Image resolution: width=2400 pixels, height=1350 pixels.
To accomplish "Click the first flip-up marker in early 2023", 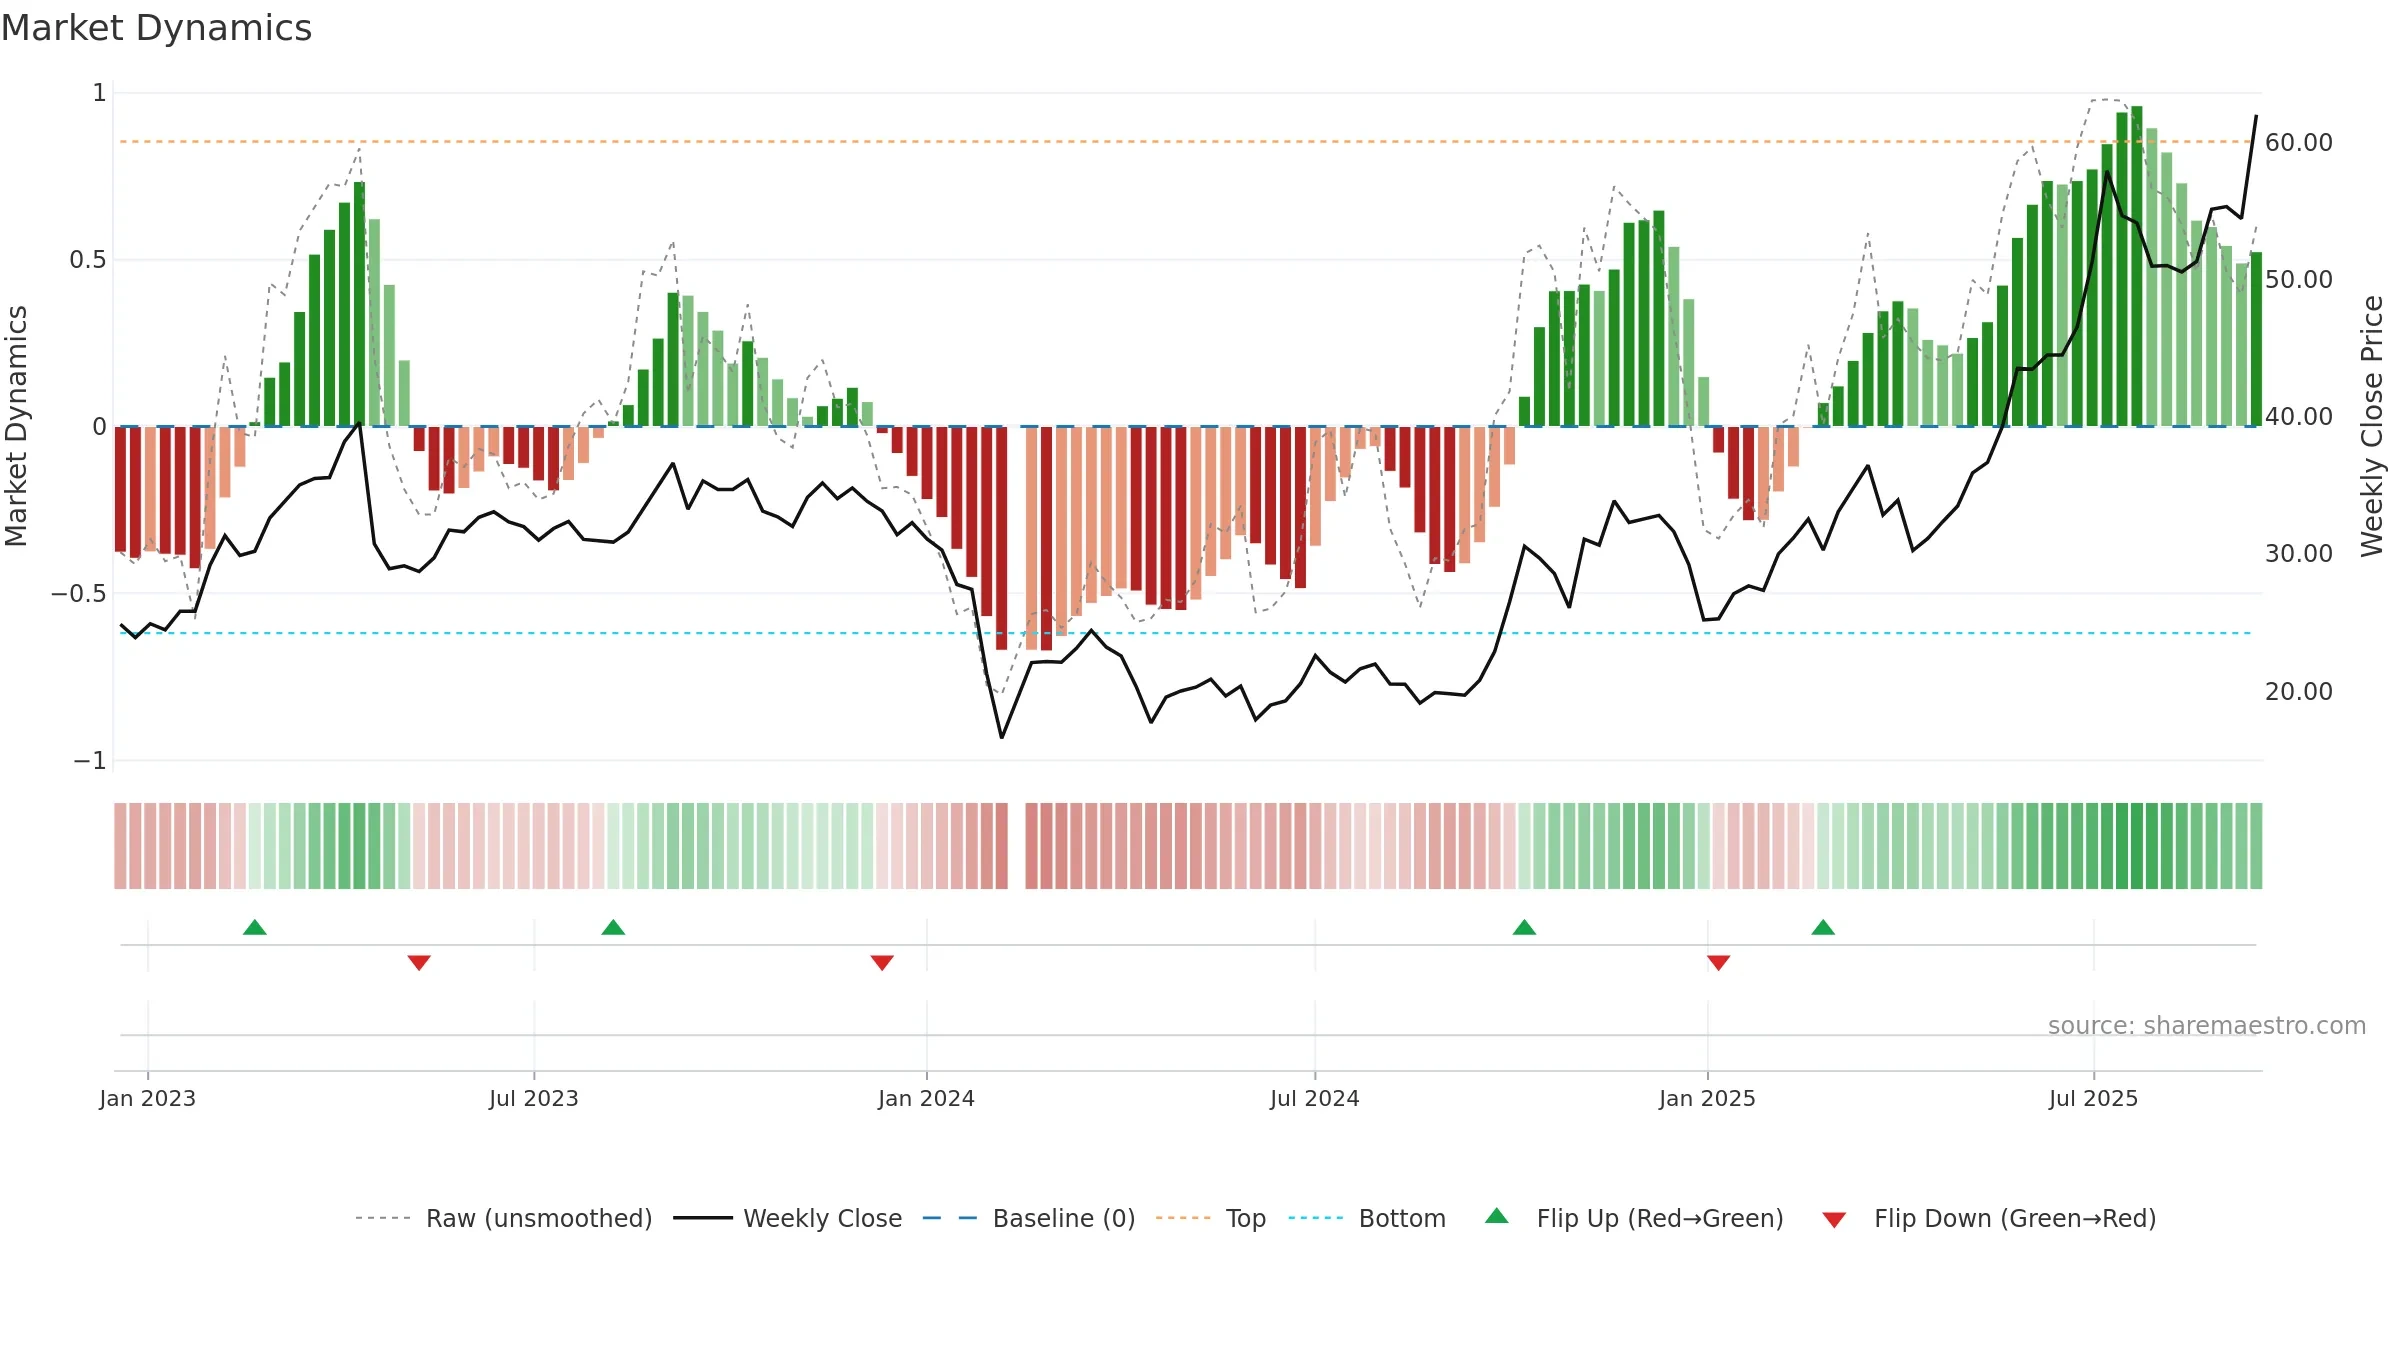I will [255, 927].
